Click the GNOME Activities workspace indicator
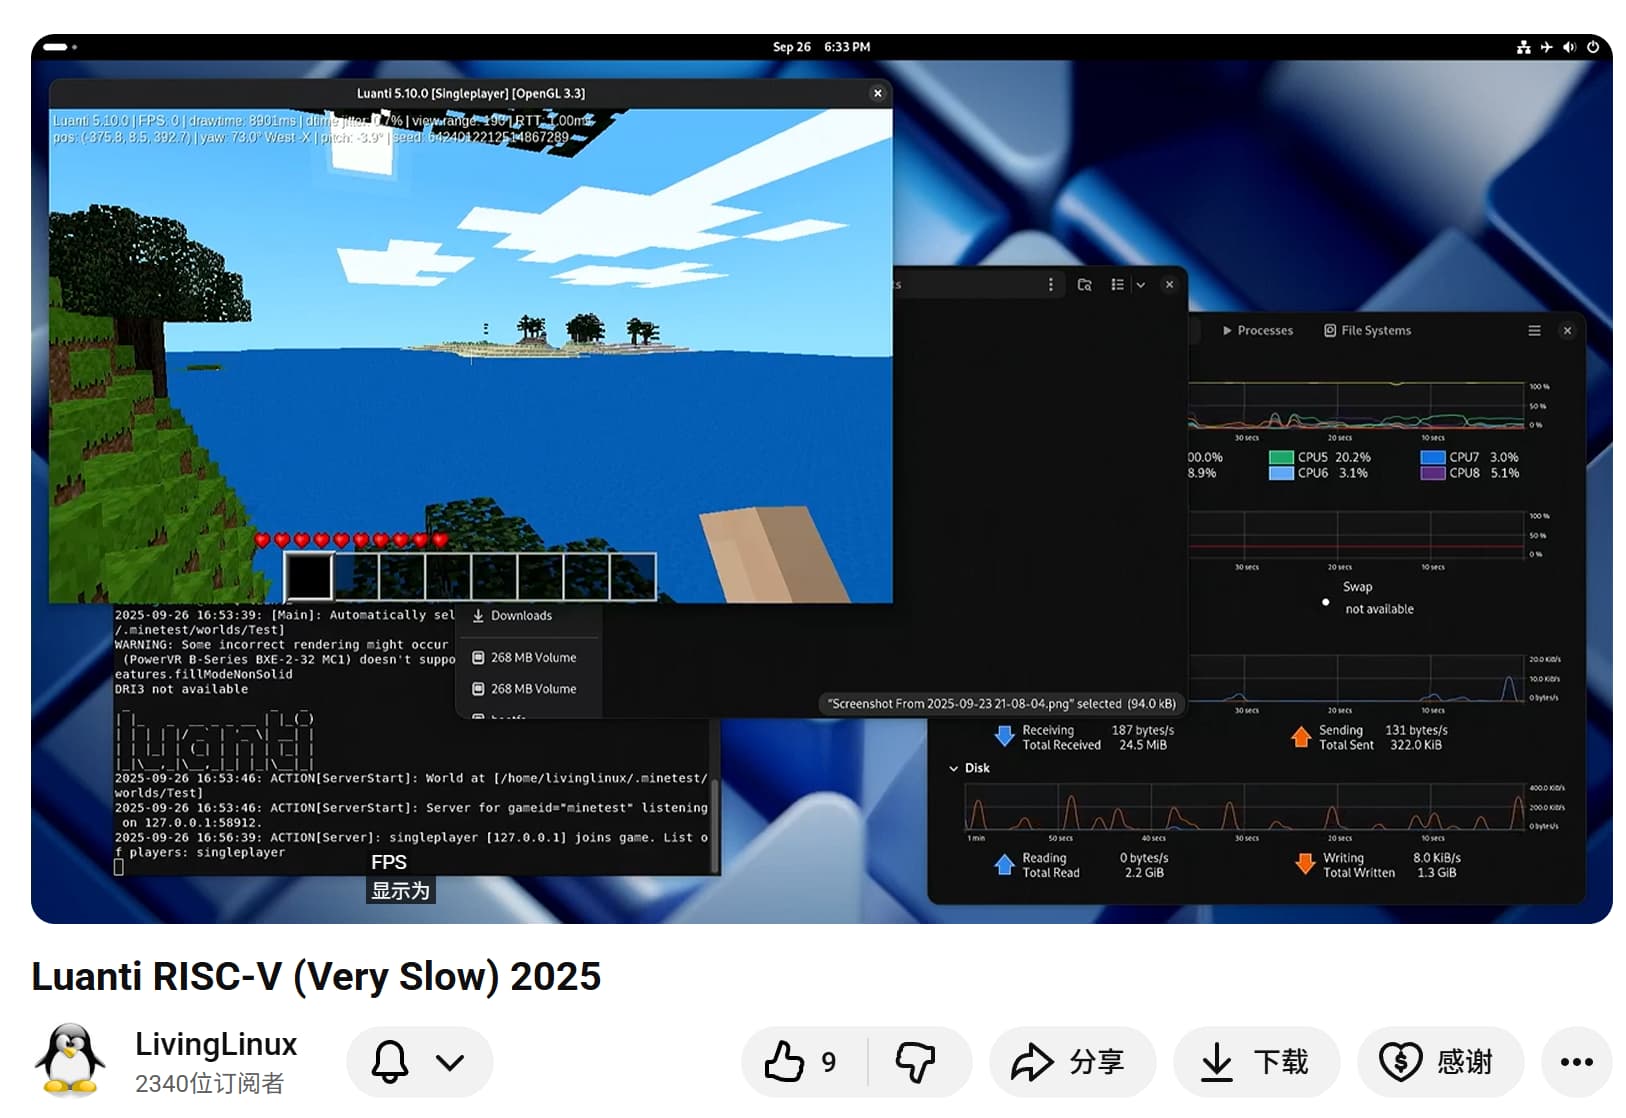The width and height of the screenshot is (1626, 1118). click(x=59, y=47)
